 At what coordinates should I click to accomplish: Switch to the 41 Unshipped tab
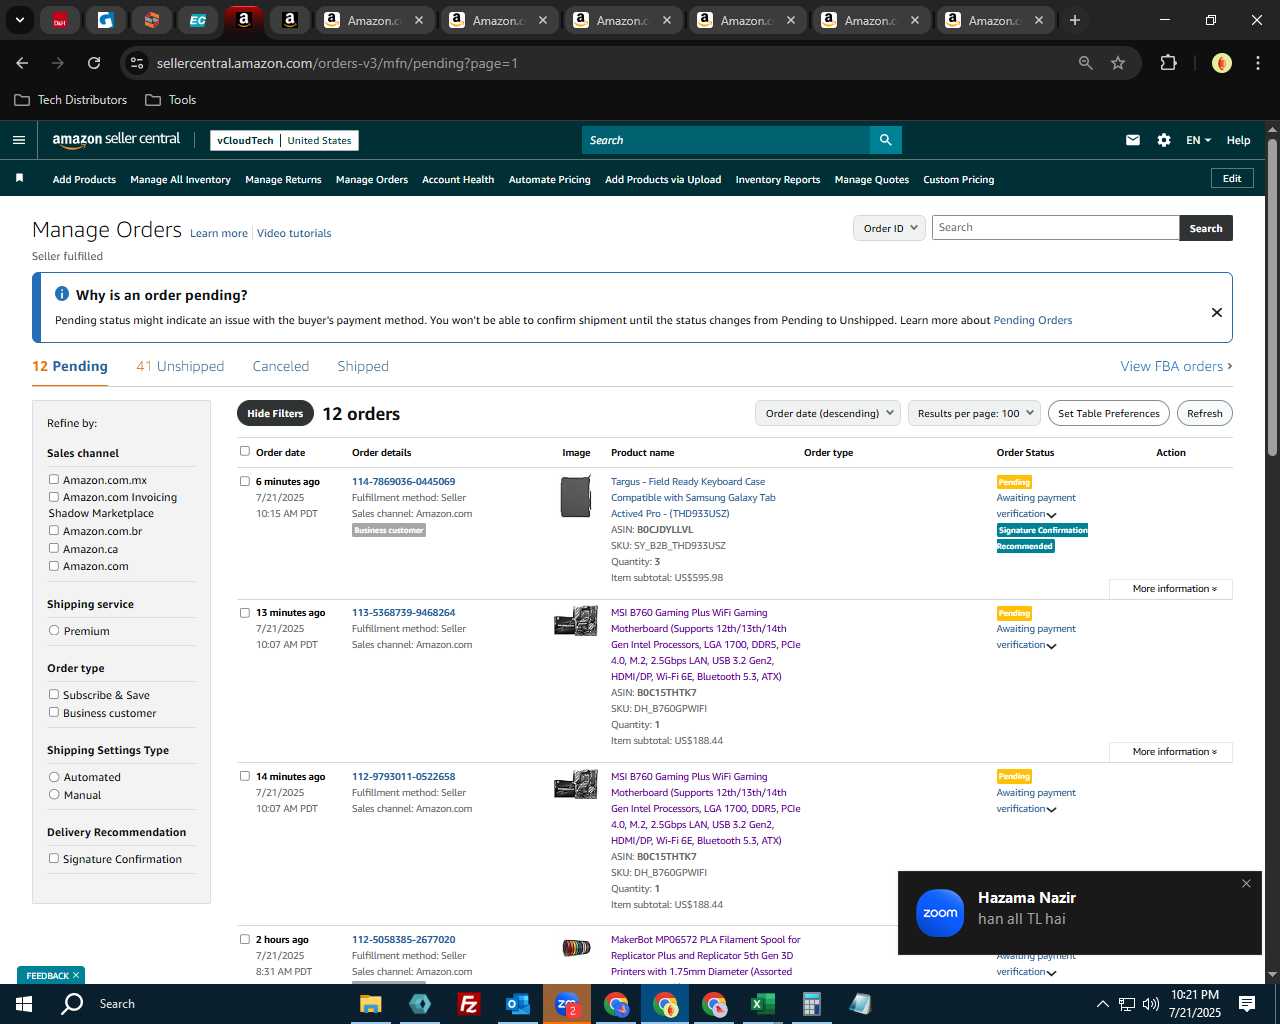click(180, 366)
